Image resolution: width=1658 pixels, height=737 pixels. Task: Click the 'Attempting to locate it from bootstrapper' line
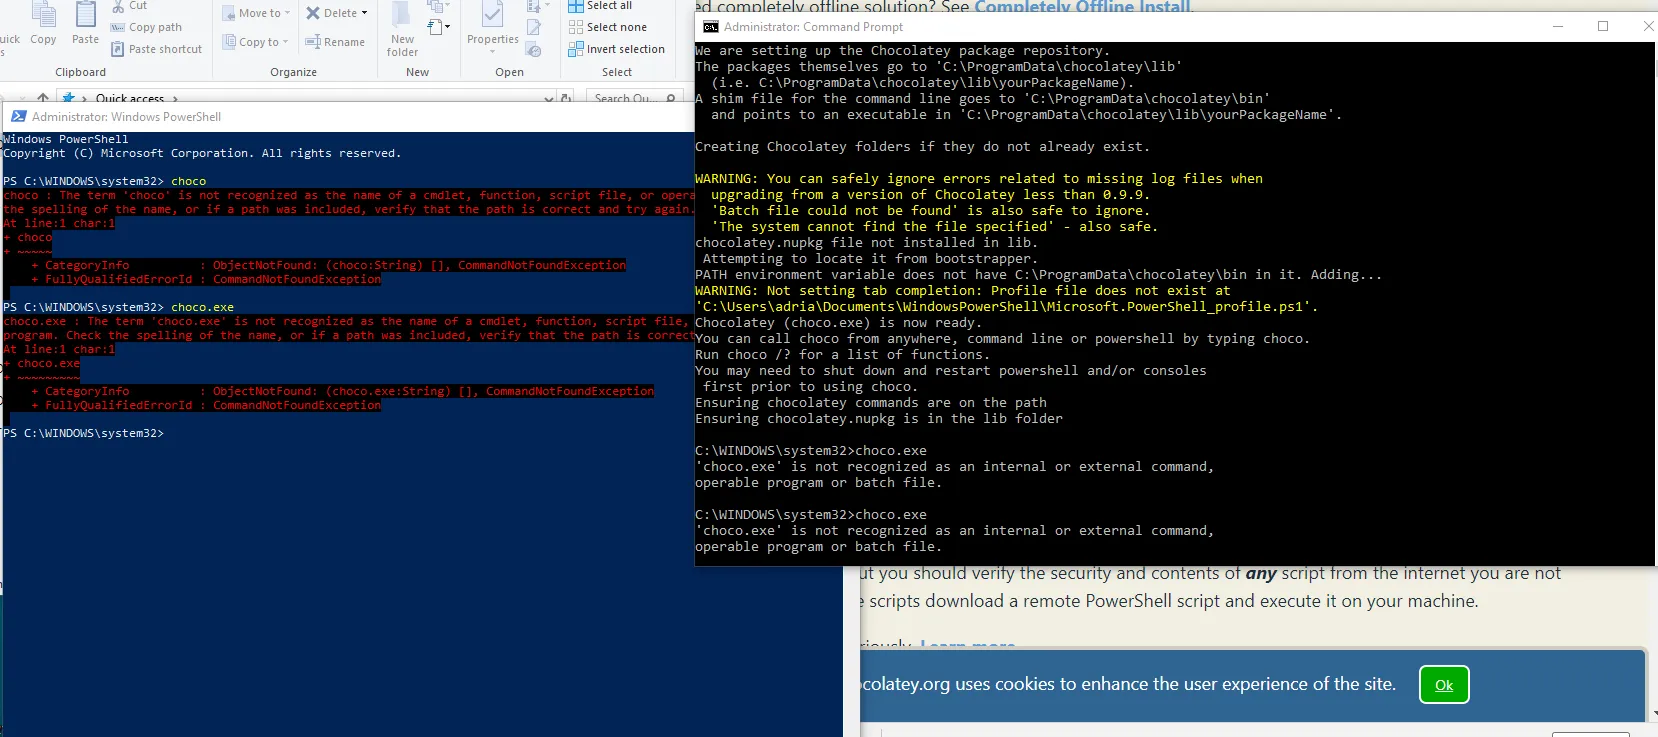pos(870,259)
